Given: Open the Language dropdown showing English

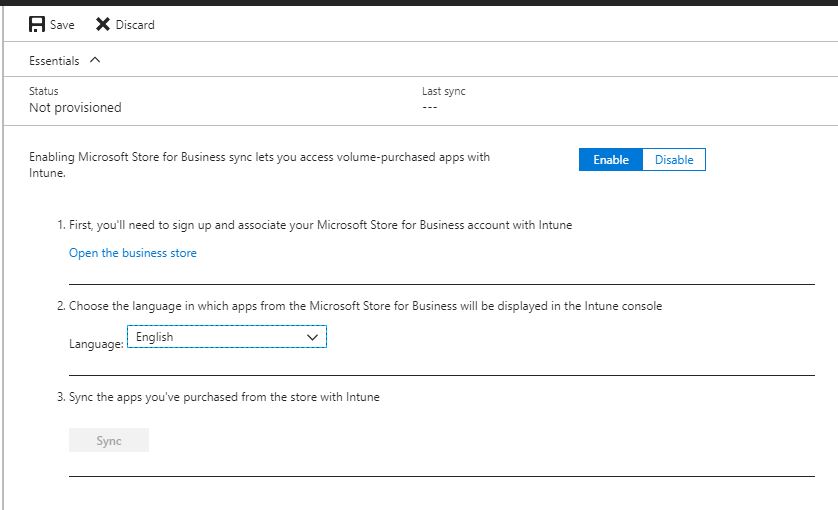Looking at the screenshot, I should coord(227,337).
